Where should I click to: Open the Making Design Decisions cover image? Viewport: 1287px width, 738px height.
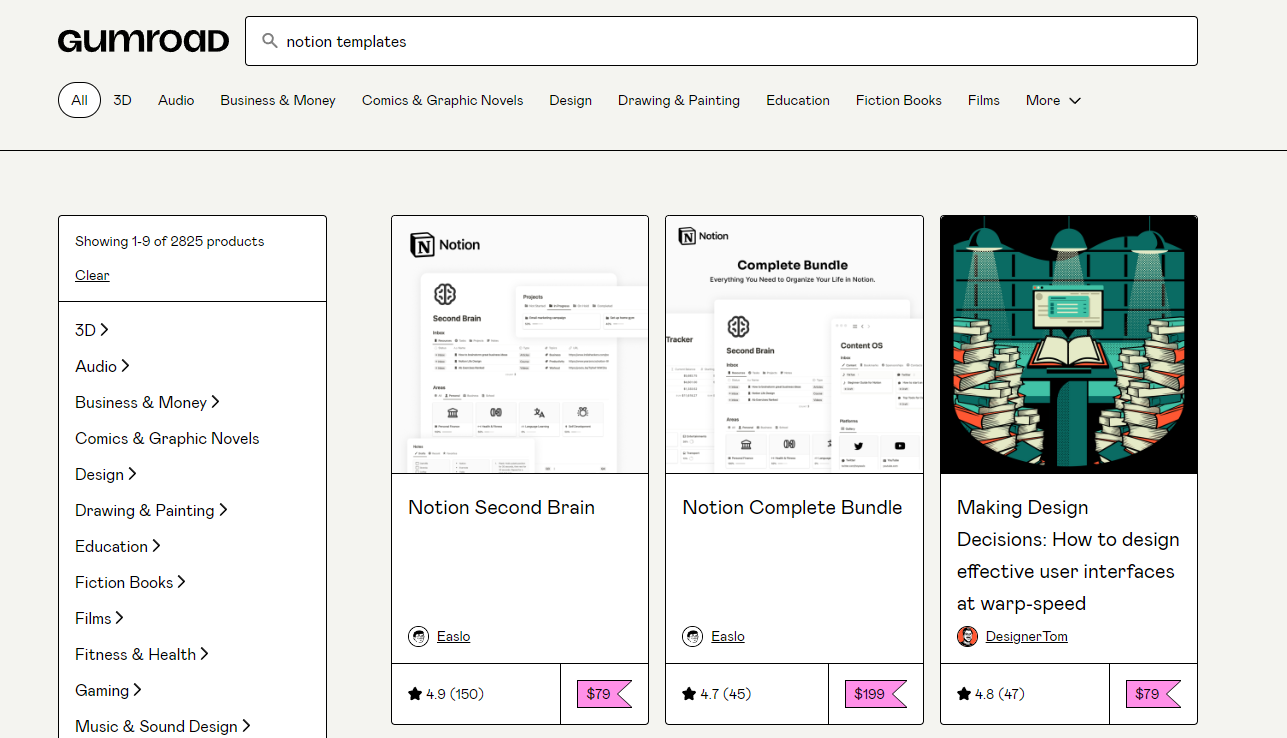tap(1069, 345)
